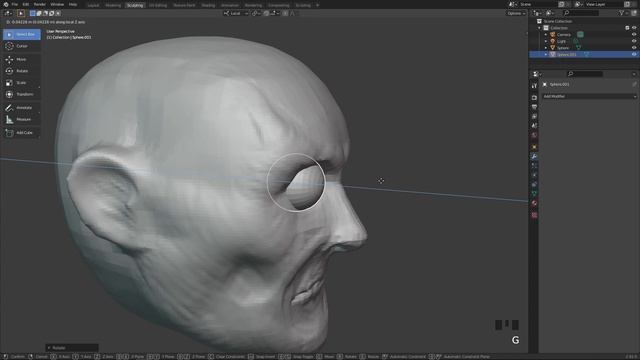Viewport: 640px width, 360px height.
Task: Toggle the pin icon beside Sphere.001
Action: 634,84
